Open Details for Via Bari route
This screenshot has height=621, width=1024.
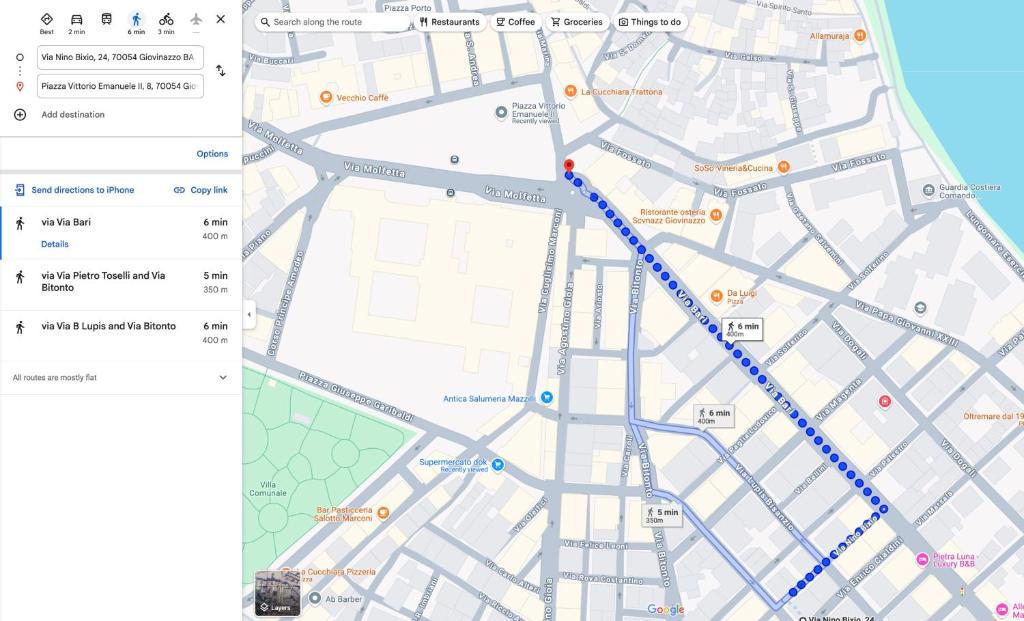coord(55,244)
